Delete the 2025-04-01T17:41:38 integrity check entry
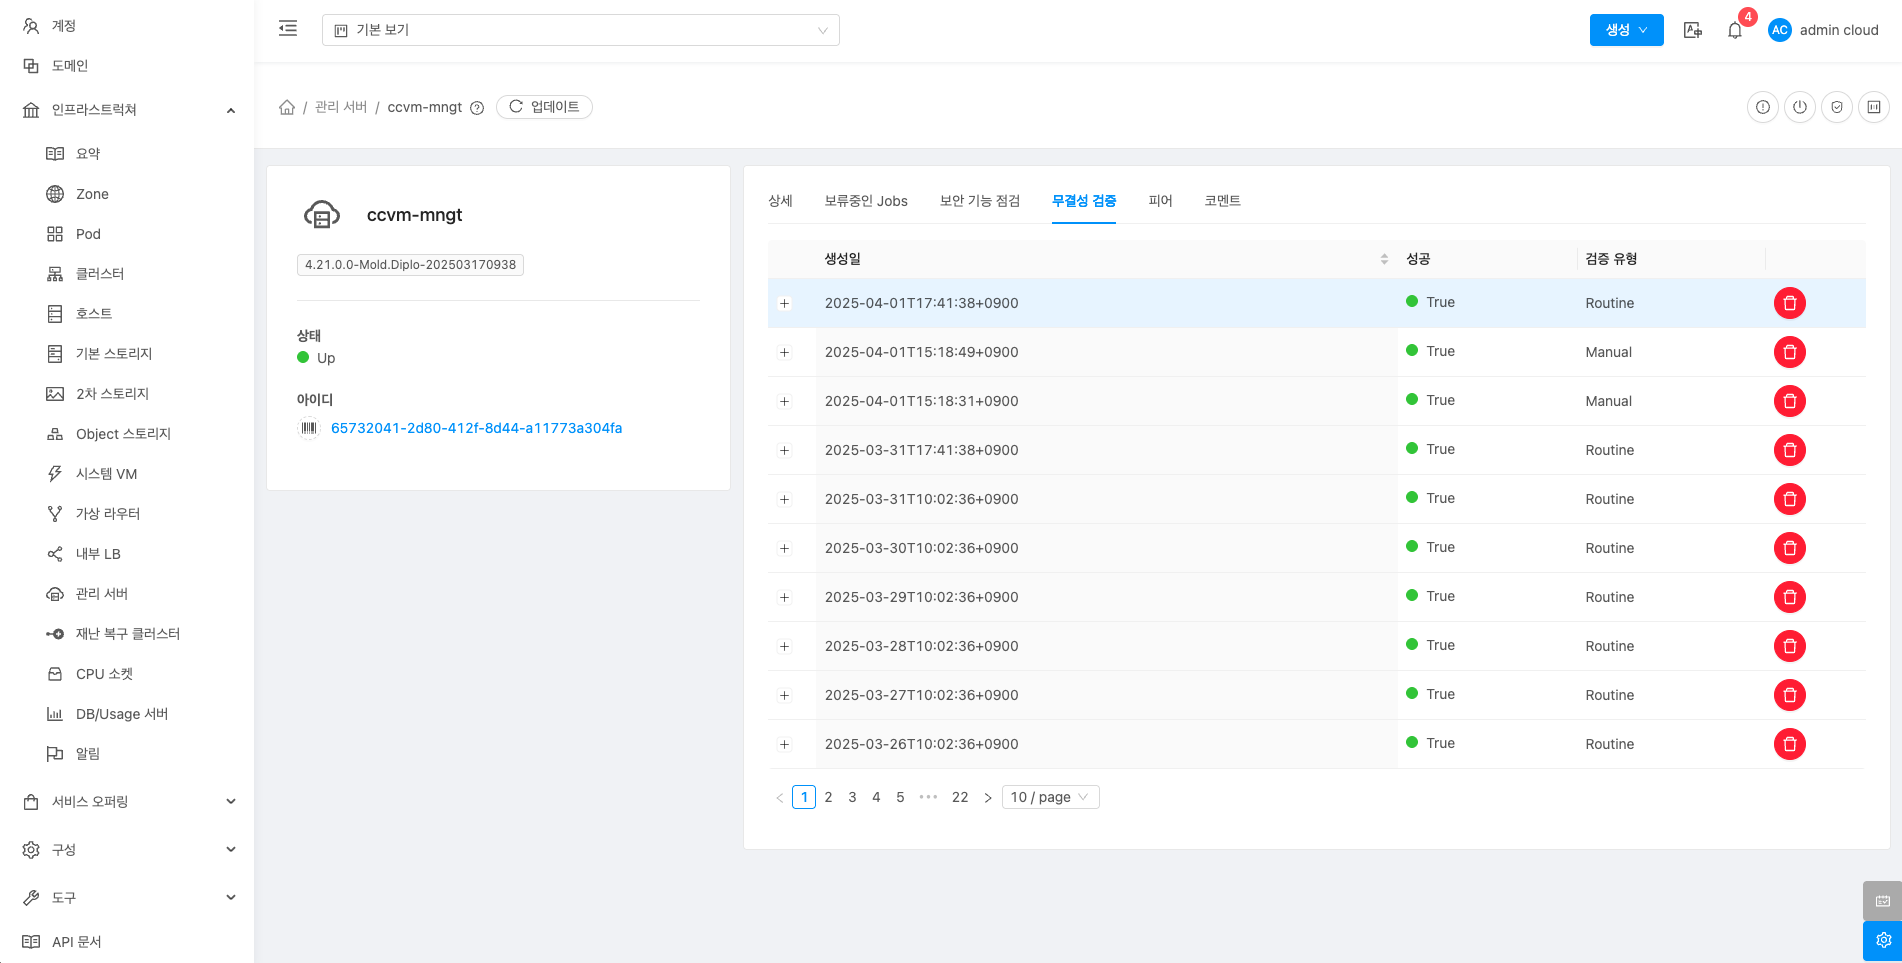Image resolution: width=1902 pixels, height=963 pixels. tap(1789, 303)
